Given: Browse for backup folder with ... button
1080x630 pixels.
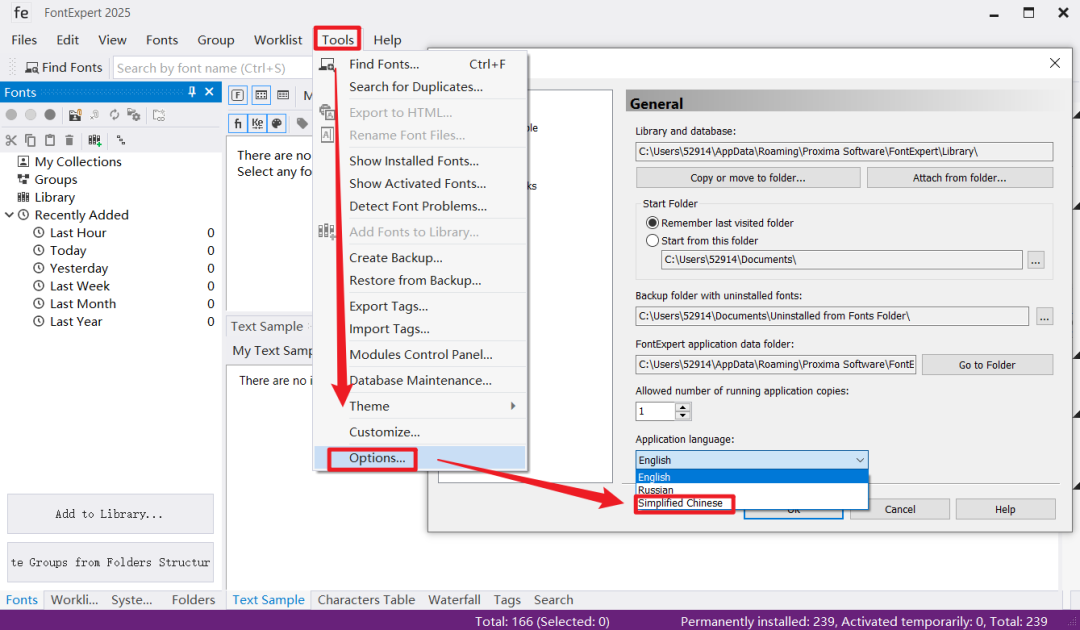Looking at the screenshot, I should (x=1044, y=317).
